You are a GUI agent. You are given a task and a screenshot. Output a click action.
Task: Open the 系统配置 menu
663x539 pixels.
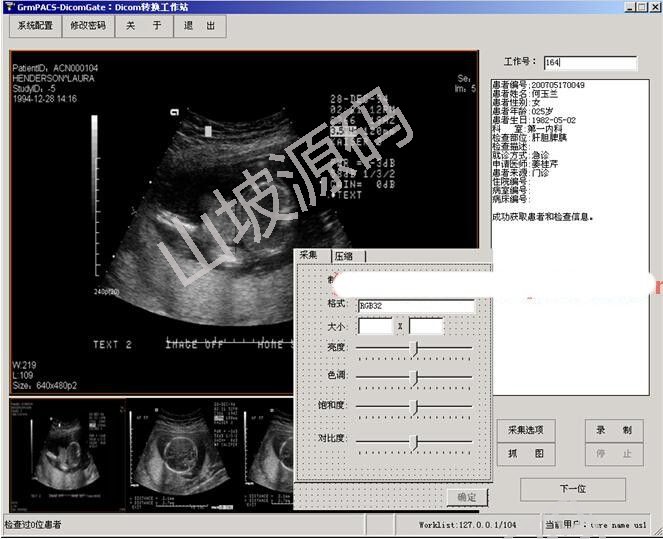[35, 26]
